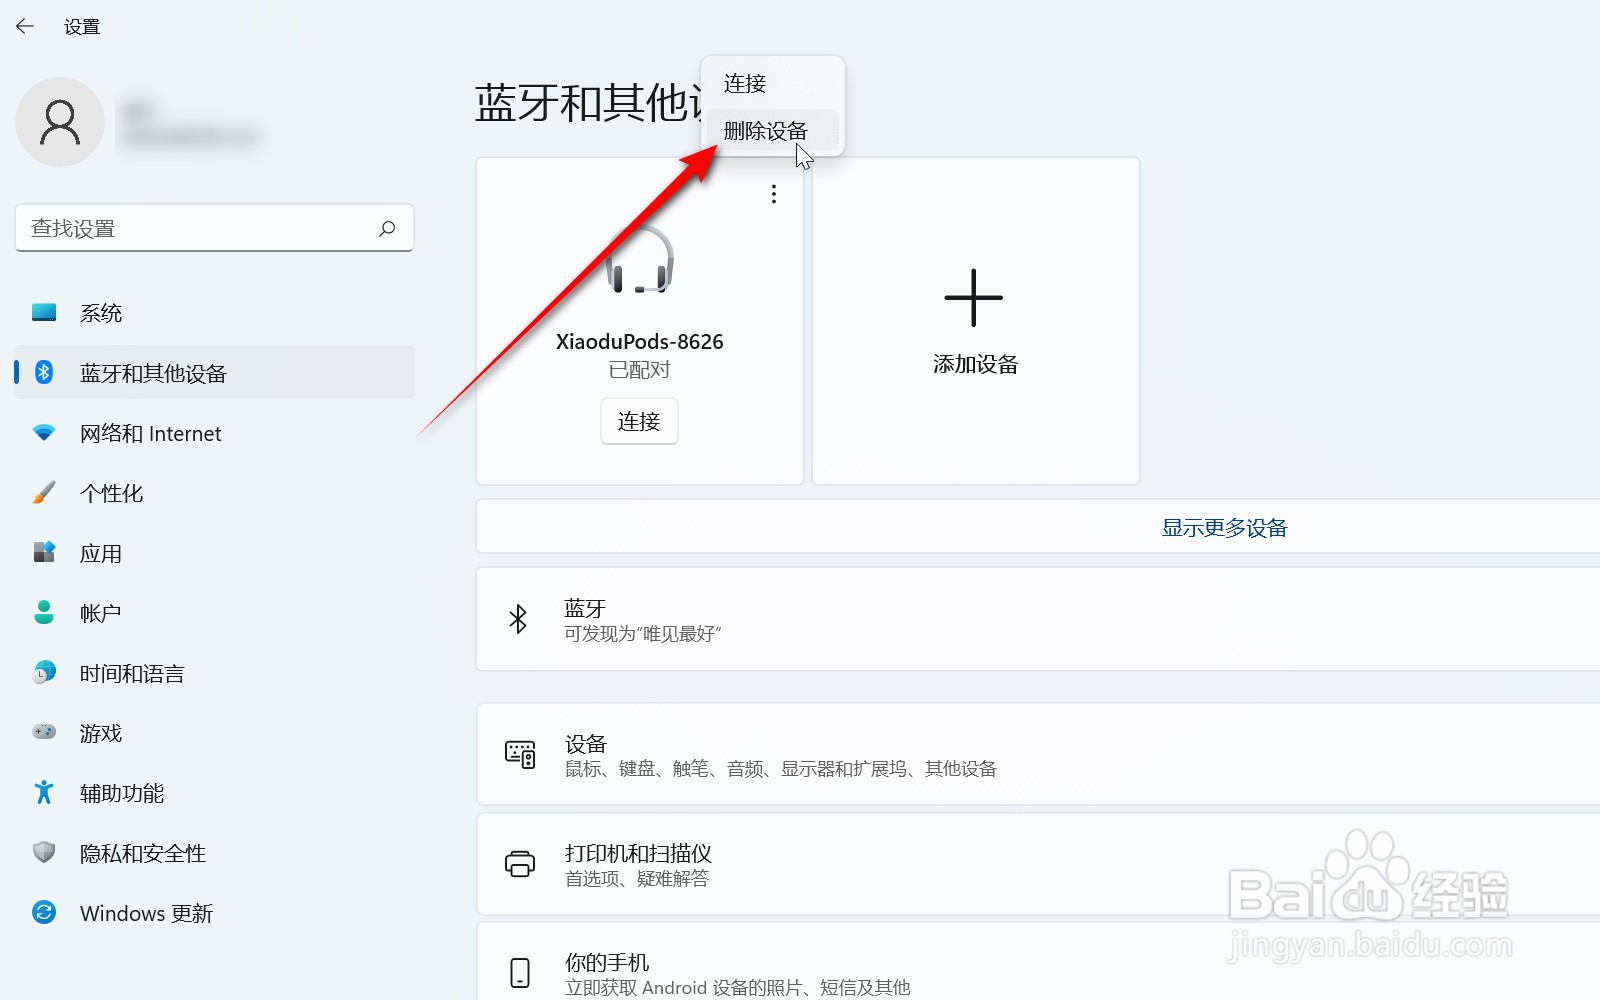This screenshot has width=1600, height=1000.
Task: Click the back arrow at top left
Action: [24, 26]
